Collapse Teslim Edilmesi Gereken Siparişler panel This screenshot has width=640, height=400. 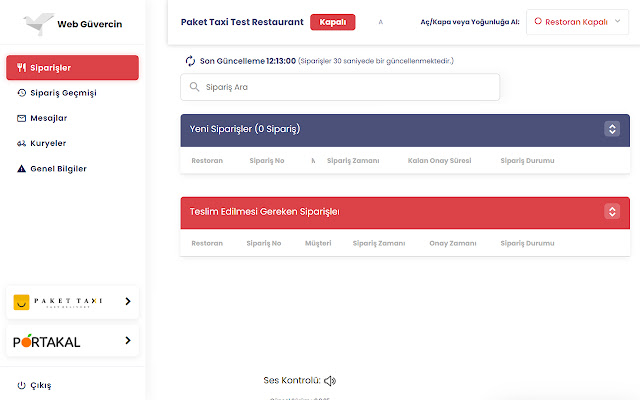(612, 211)
